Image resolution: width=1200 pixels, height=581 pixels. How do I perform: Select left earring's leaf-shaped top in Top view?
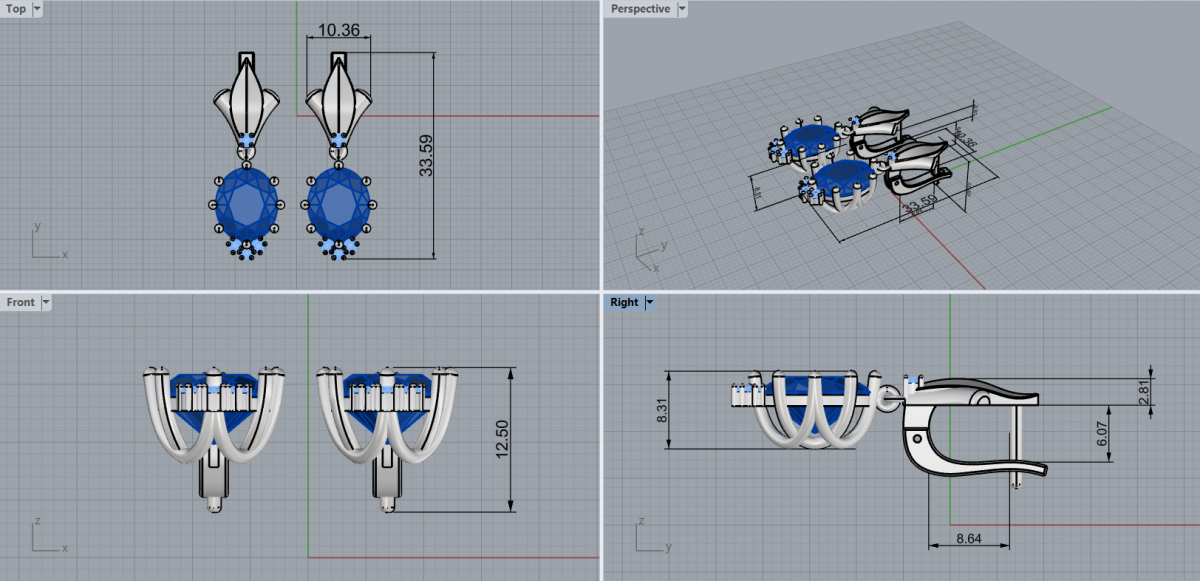click(246, 98)
